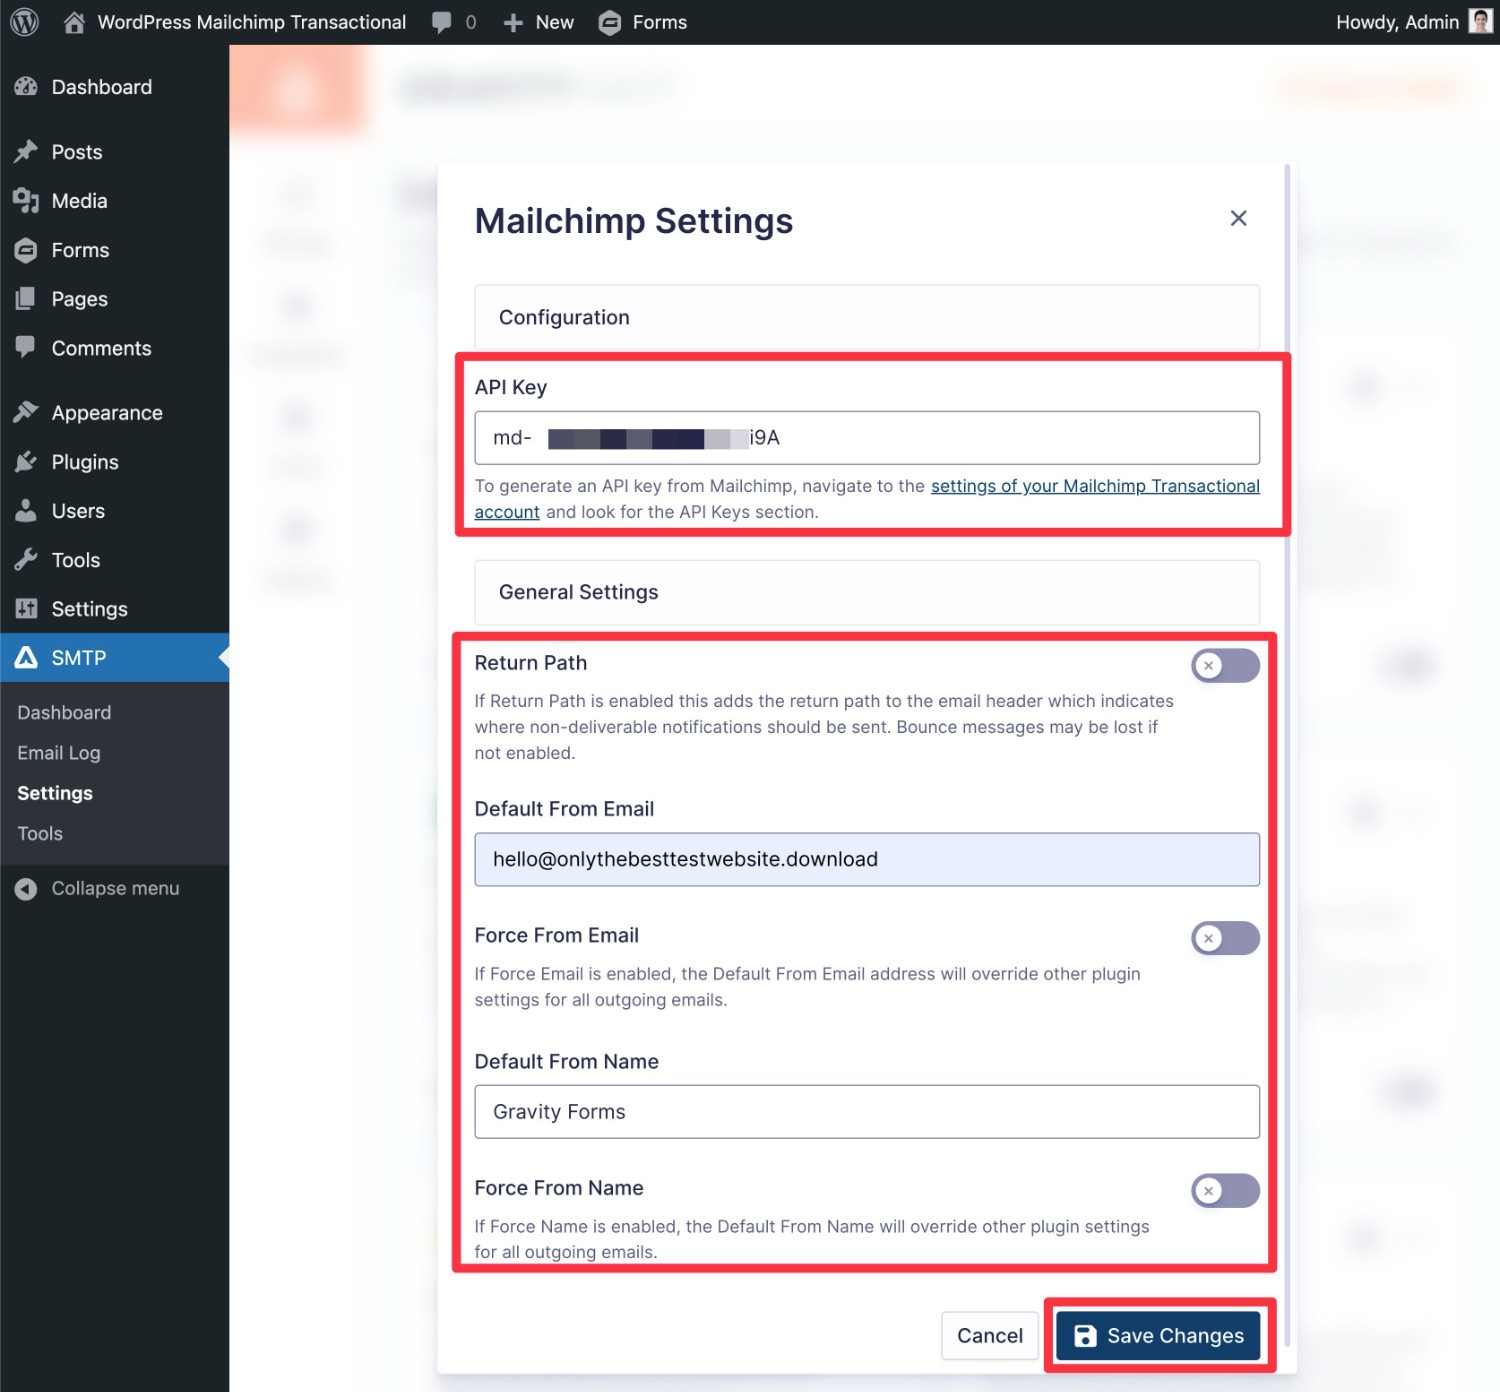Screen dimensions: 1500x1392
Task: Click the Cancel button
Action: tap(989, 1336)
